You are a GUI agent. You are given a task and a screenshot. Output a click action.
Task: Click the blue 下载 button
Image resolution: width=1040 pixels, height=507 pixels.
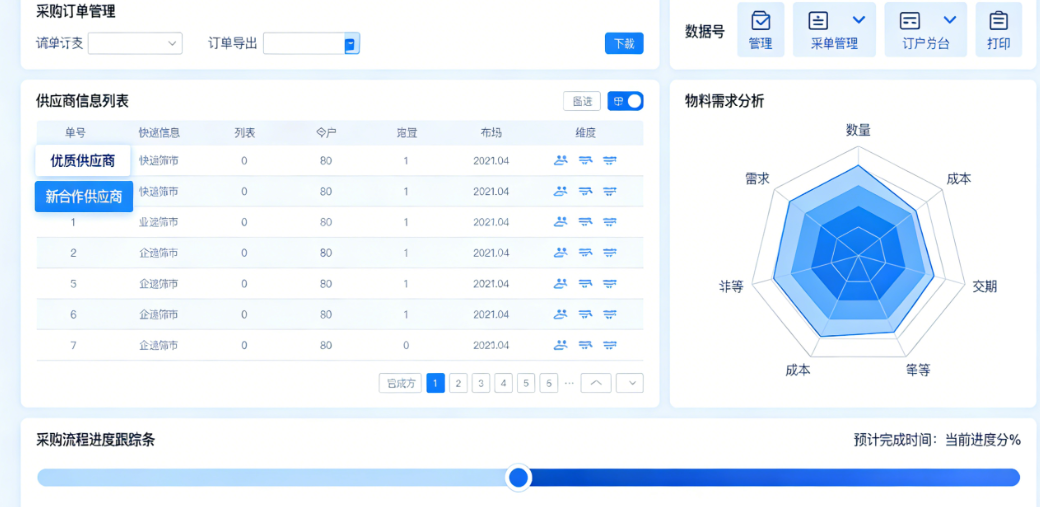[x=624, y=43]
